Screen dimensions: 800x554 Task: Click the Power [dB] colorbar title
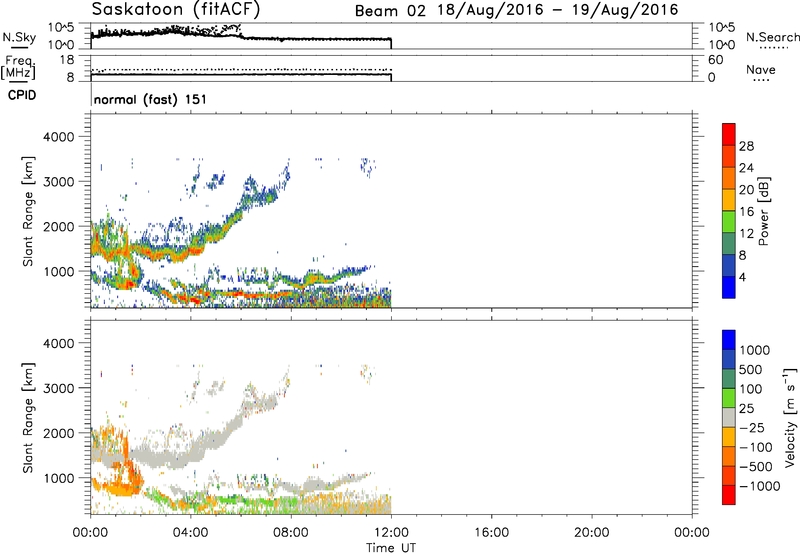pos(763,211)
